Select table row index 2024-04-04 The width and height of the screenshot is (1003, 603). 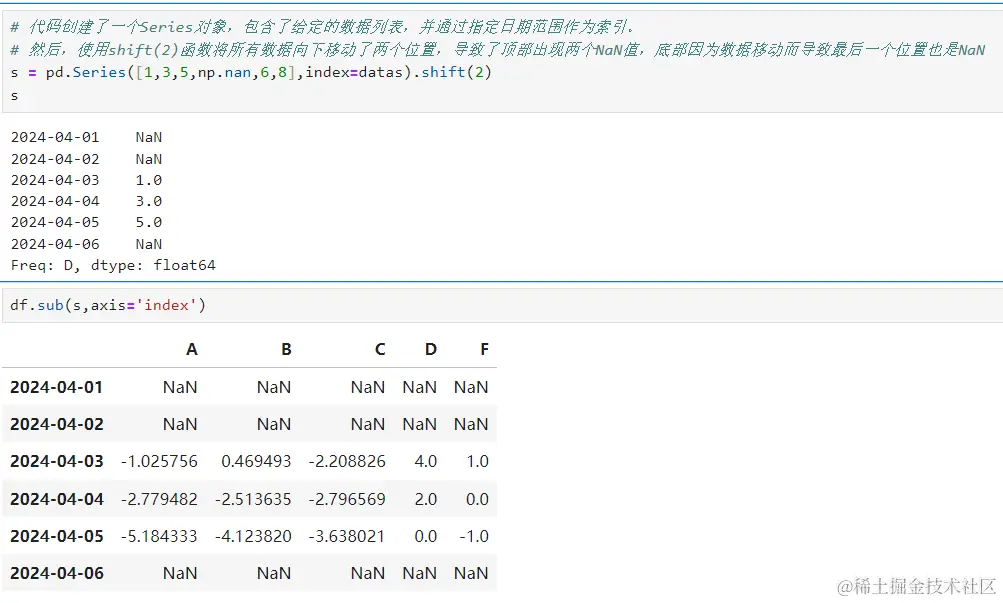tap(56, 499)
